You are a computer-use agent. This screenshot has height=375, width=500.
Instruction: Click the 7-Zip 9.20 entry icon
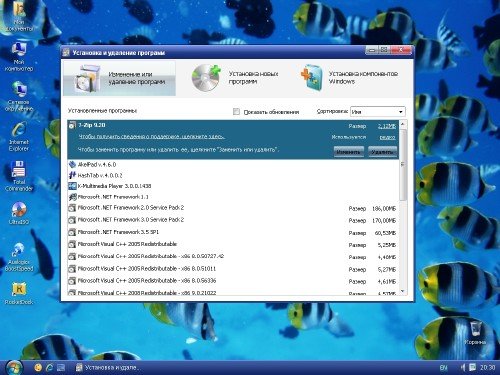click(72, 125)
